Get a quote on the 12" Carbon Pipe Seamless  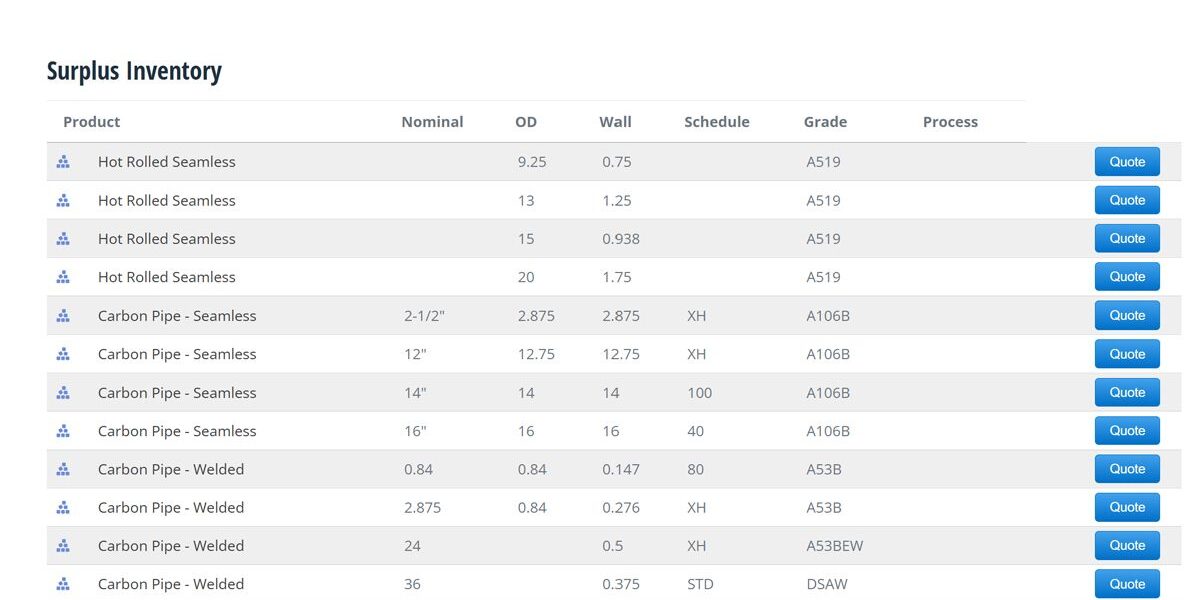coord(1127,354)
